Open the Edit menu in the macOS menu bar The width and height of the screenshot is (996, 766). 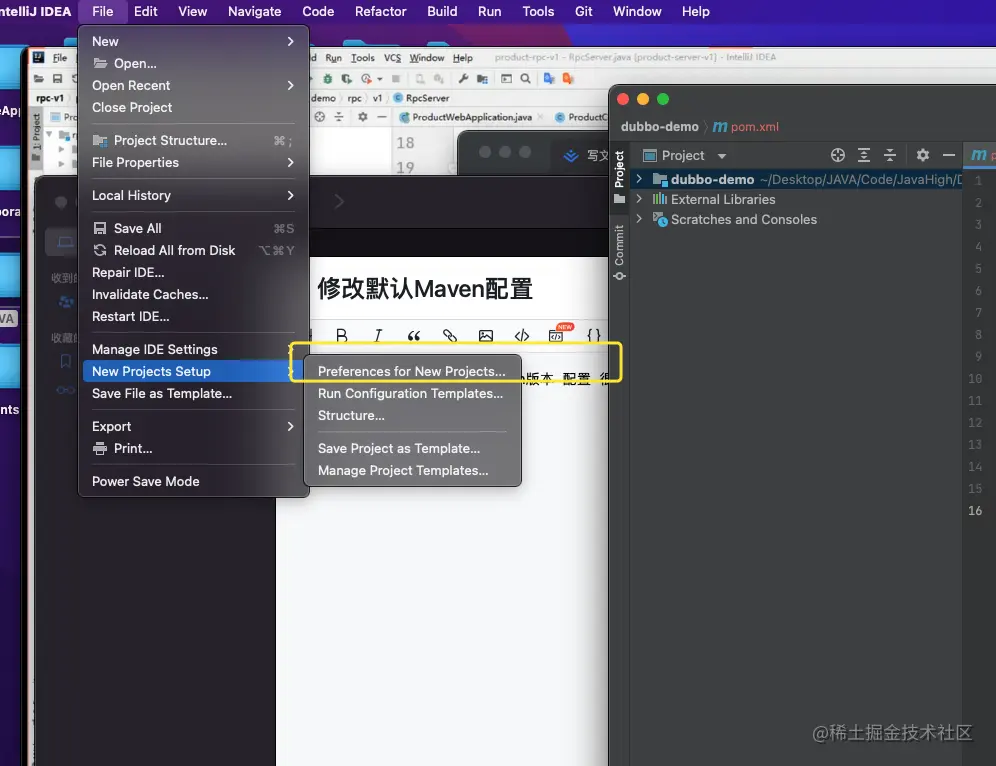point(145,11)
